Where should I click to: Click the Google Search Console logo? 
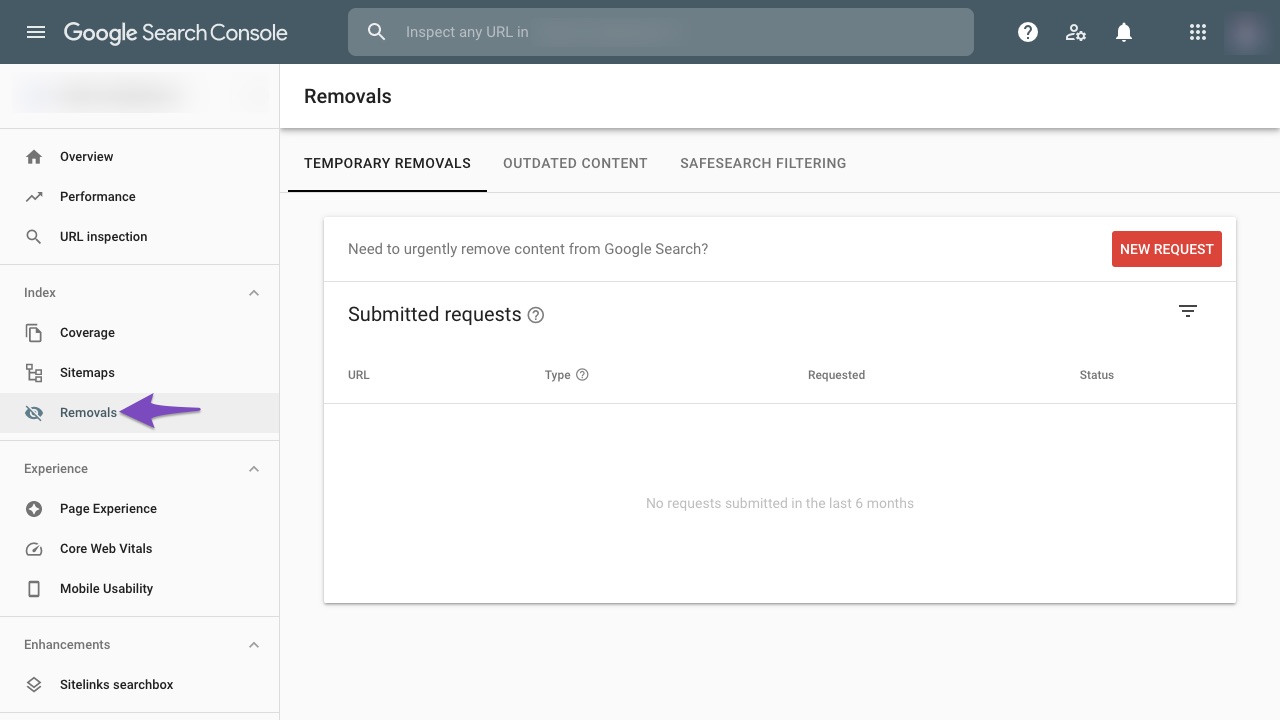(x=176, y=32)
